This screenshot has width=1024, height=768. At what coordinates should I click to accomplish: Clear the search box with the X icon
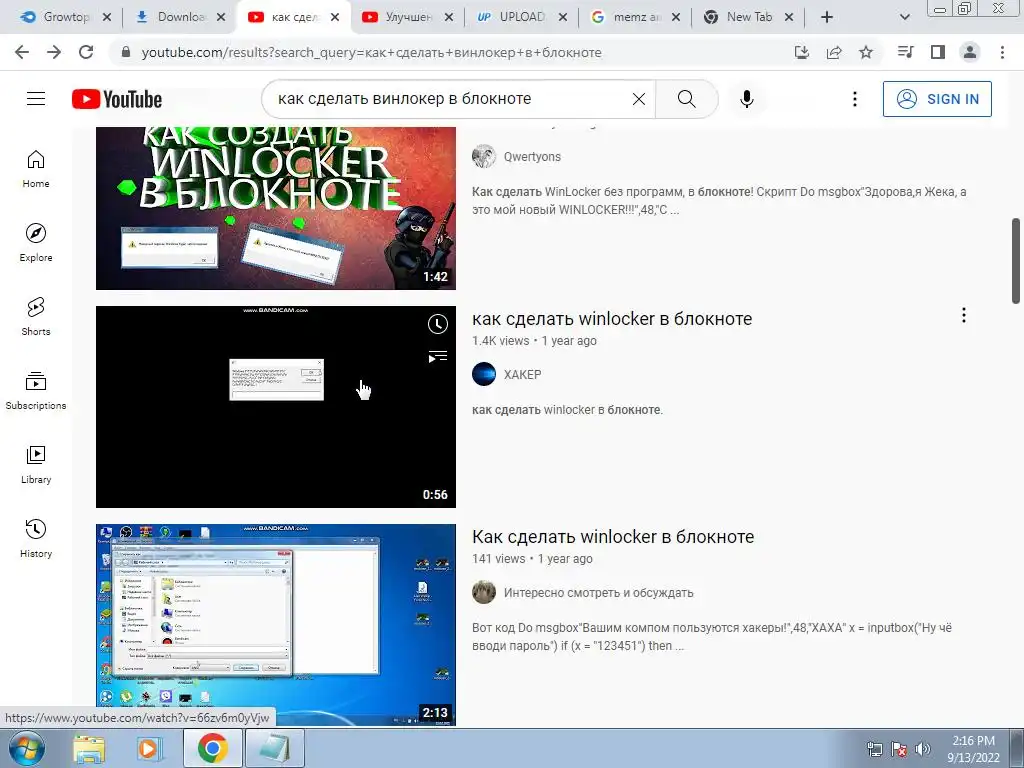pos(639,99)
